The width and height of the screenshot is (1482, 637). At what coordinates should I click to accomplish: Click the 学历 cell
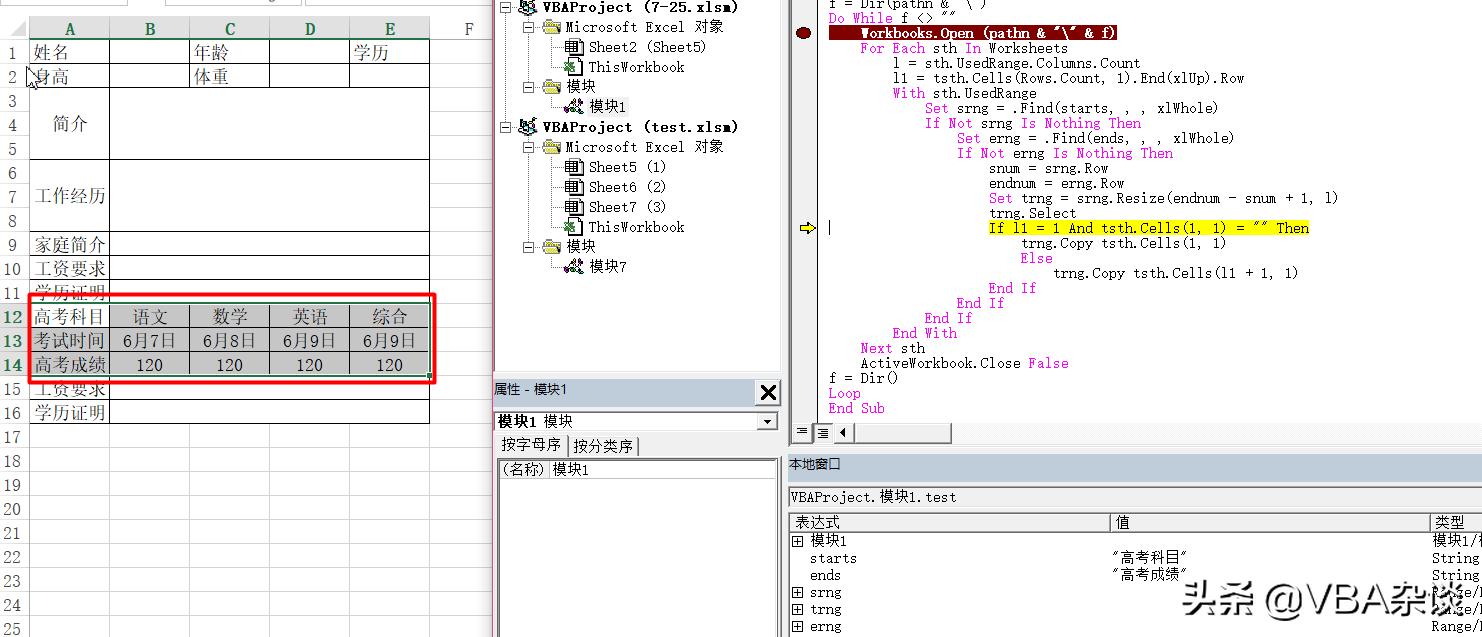point(389,52)
